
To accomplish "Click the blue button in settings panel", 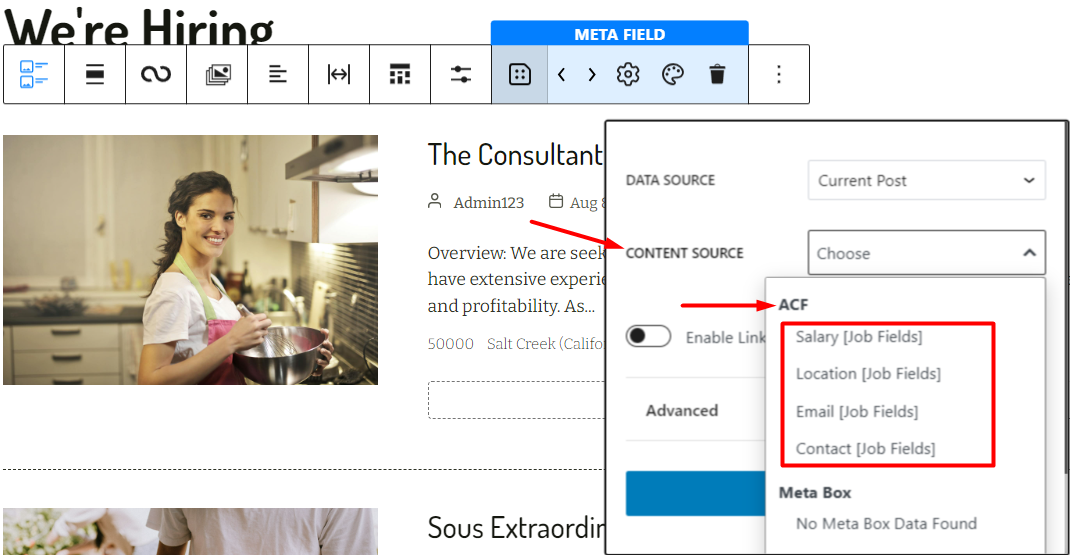I will coord(695,493).
